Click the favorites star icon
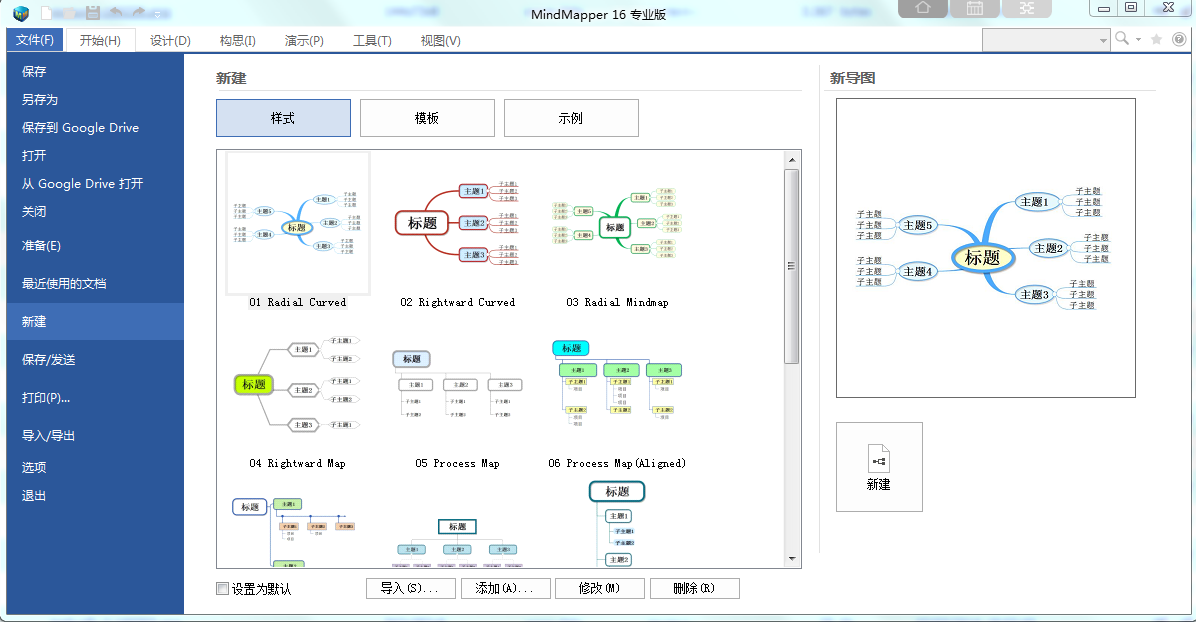This screenshot has height=622, width=1196. click(x=1156, y=39)
